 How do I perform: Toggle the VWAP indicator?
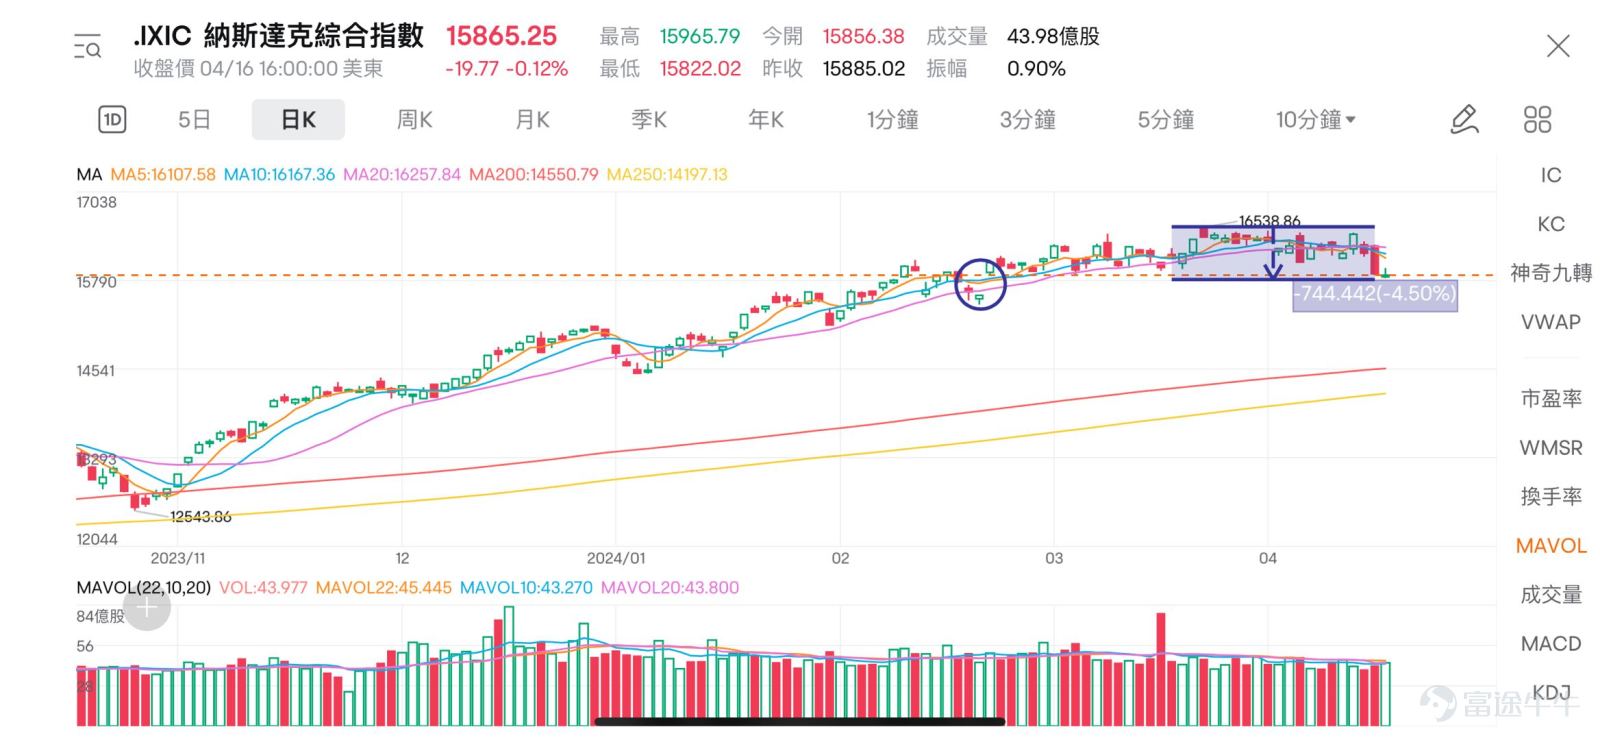pos(1551,322)
